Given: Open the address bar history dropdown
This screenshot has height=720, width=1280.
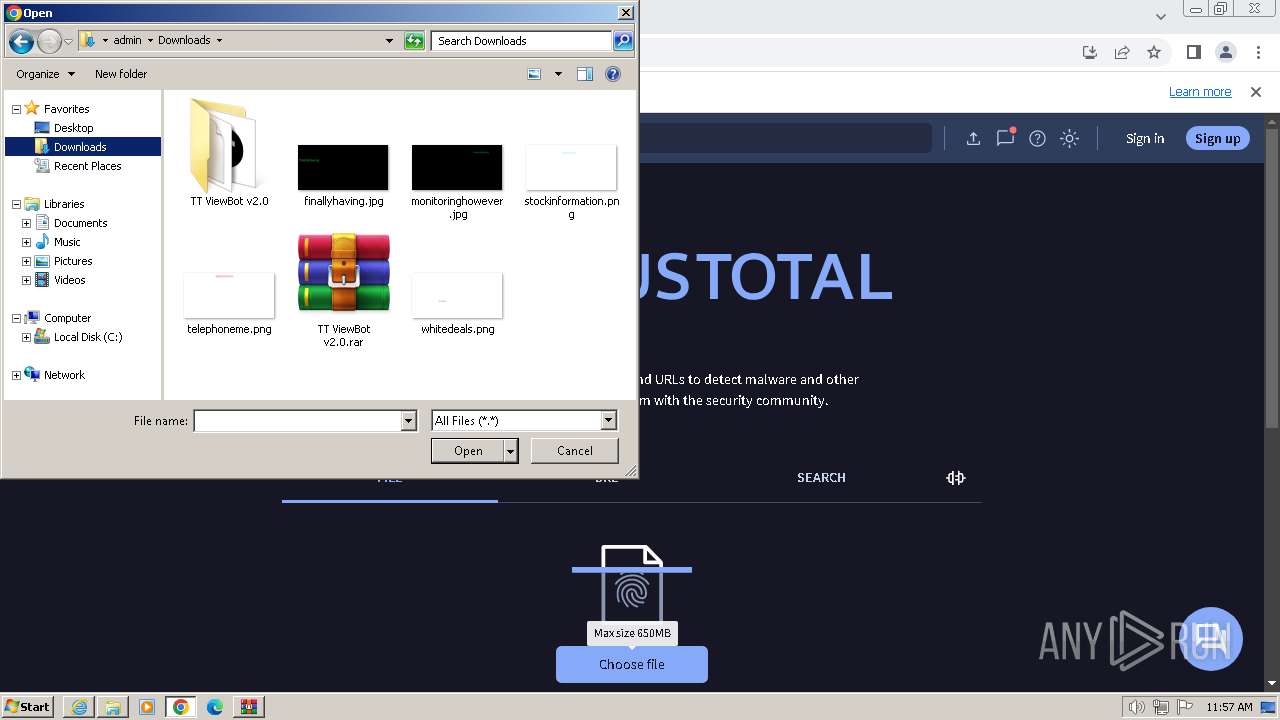Looking at the screenshot, I should point(389,41).
